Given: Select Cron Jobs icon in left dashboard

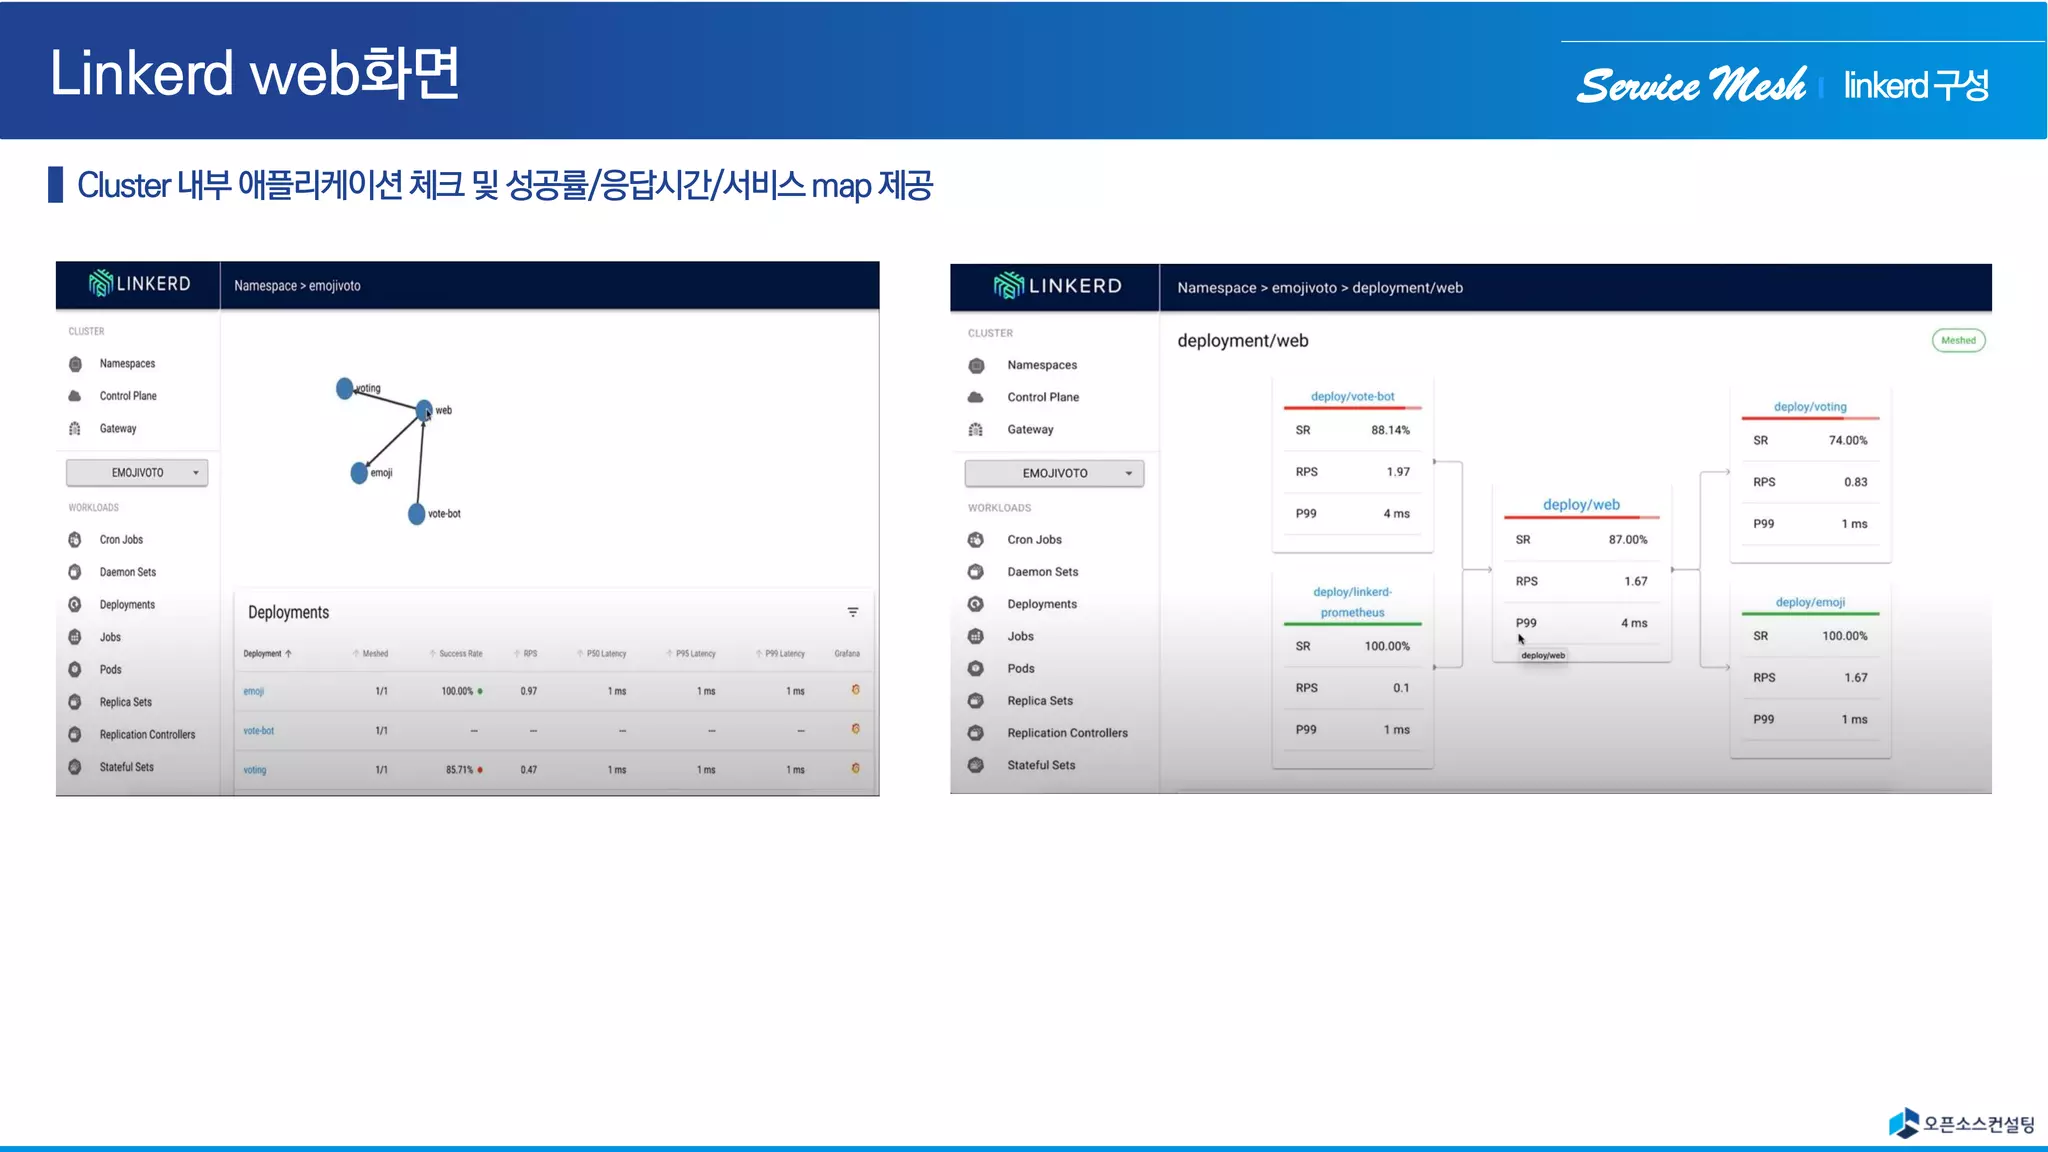Looking at the screenshot, I should point(75,540).
